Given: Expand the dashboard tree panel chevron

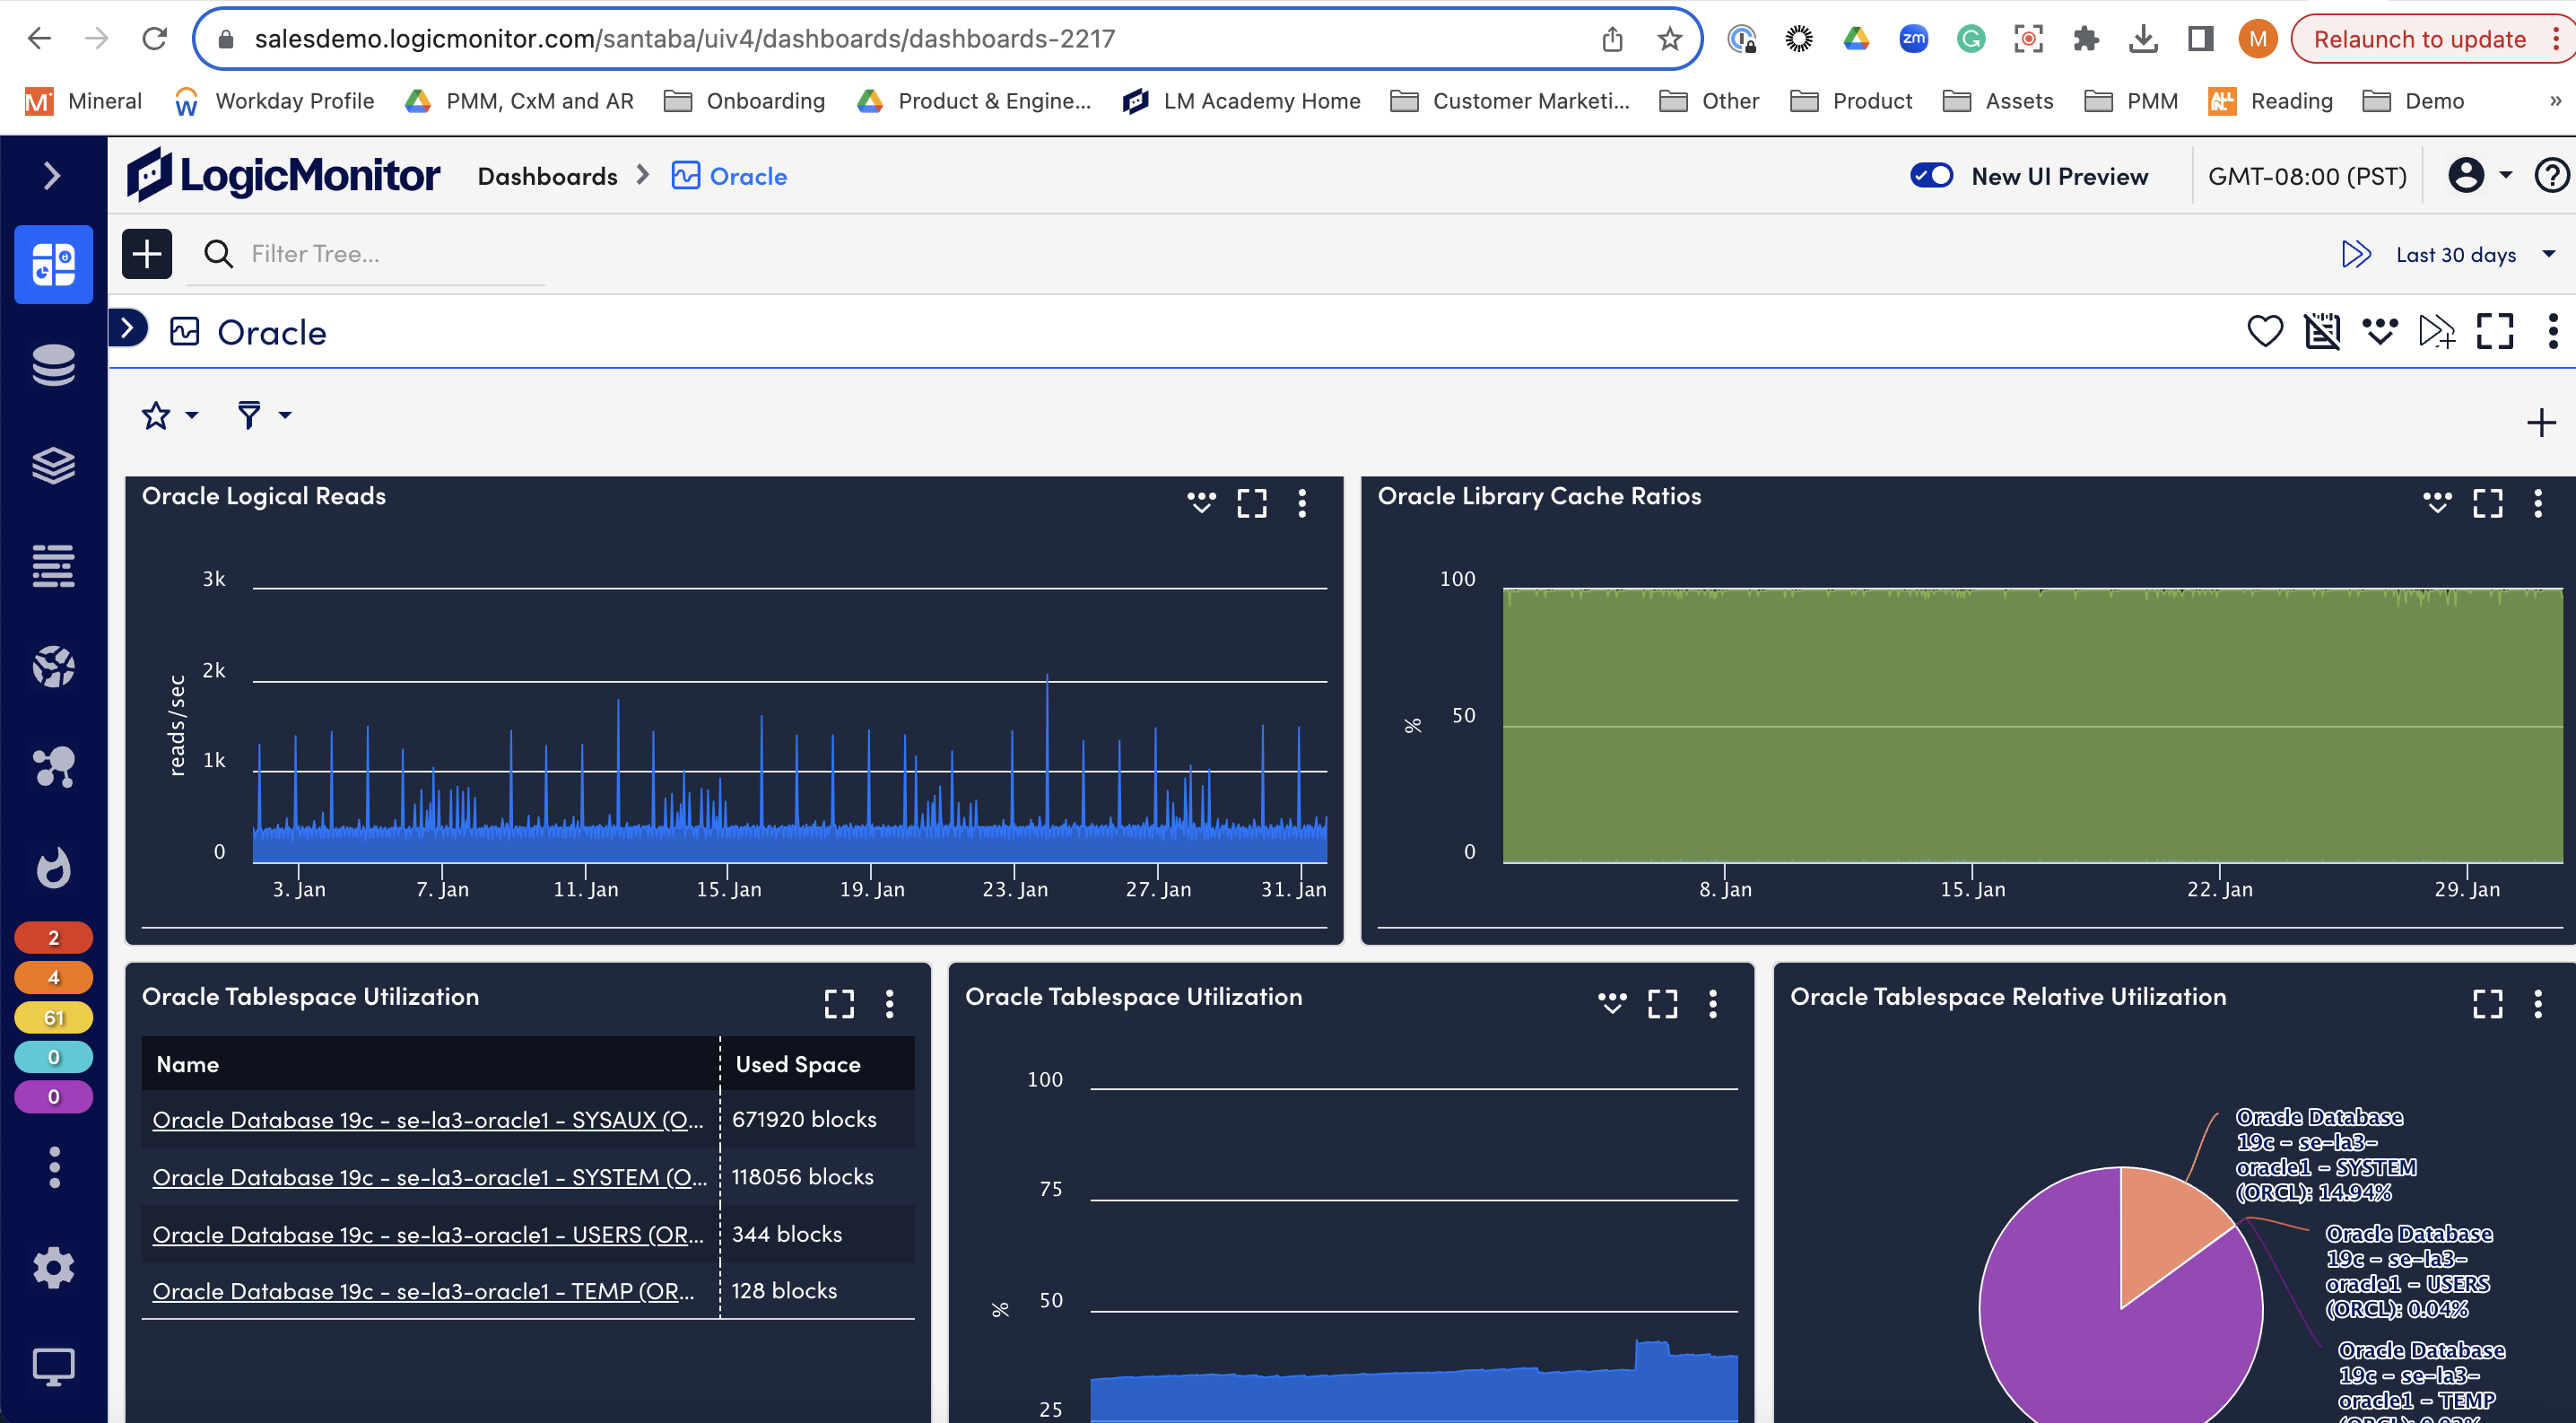Looking at the screenshot, I should (x=128, y=328).
